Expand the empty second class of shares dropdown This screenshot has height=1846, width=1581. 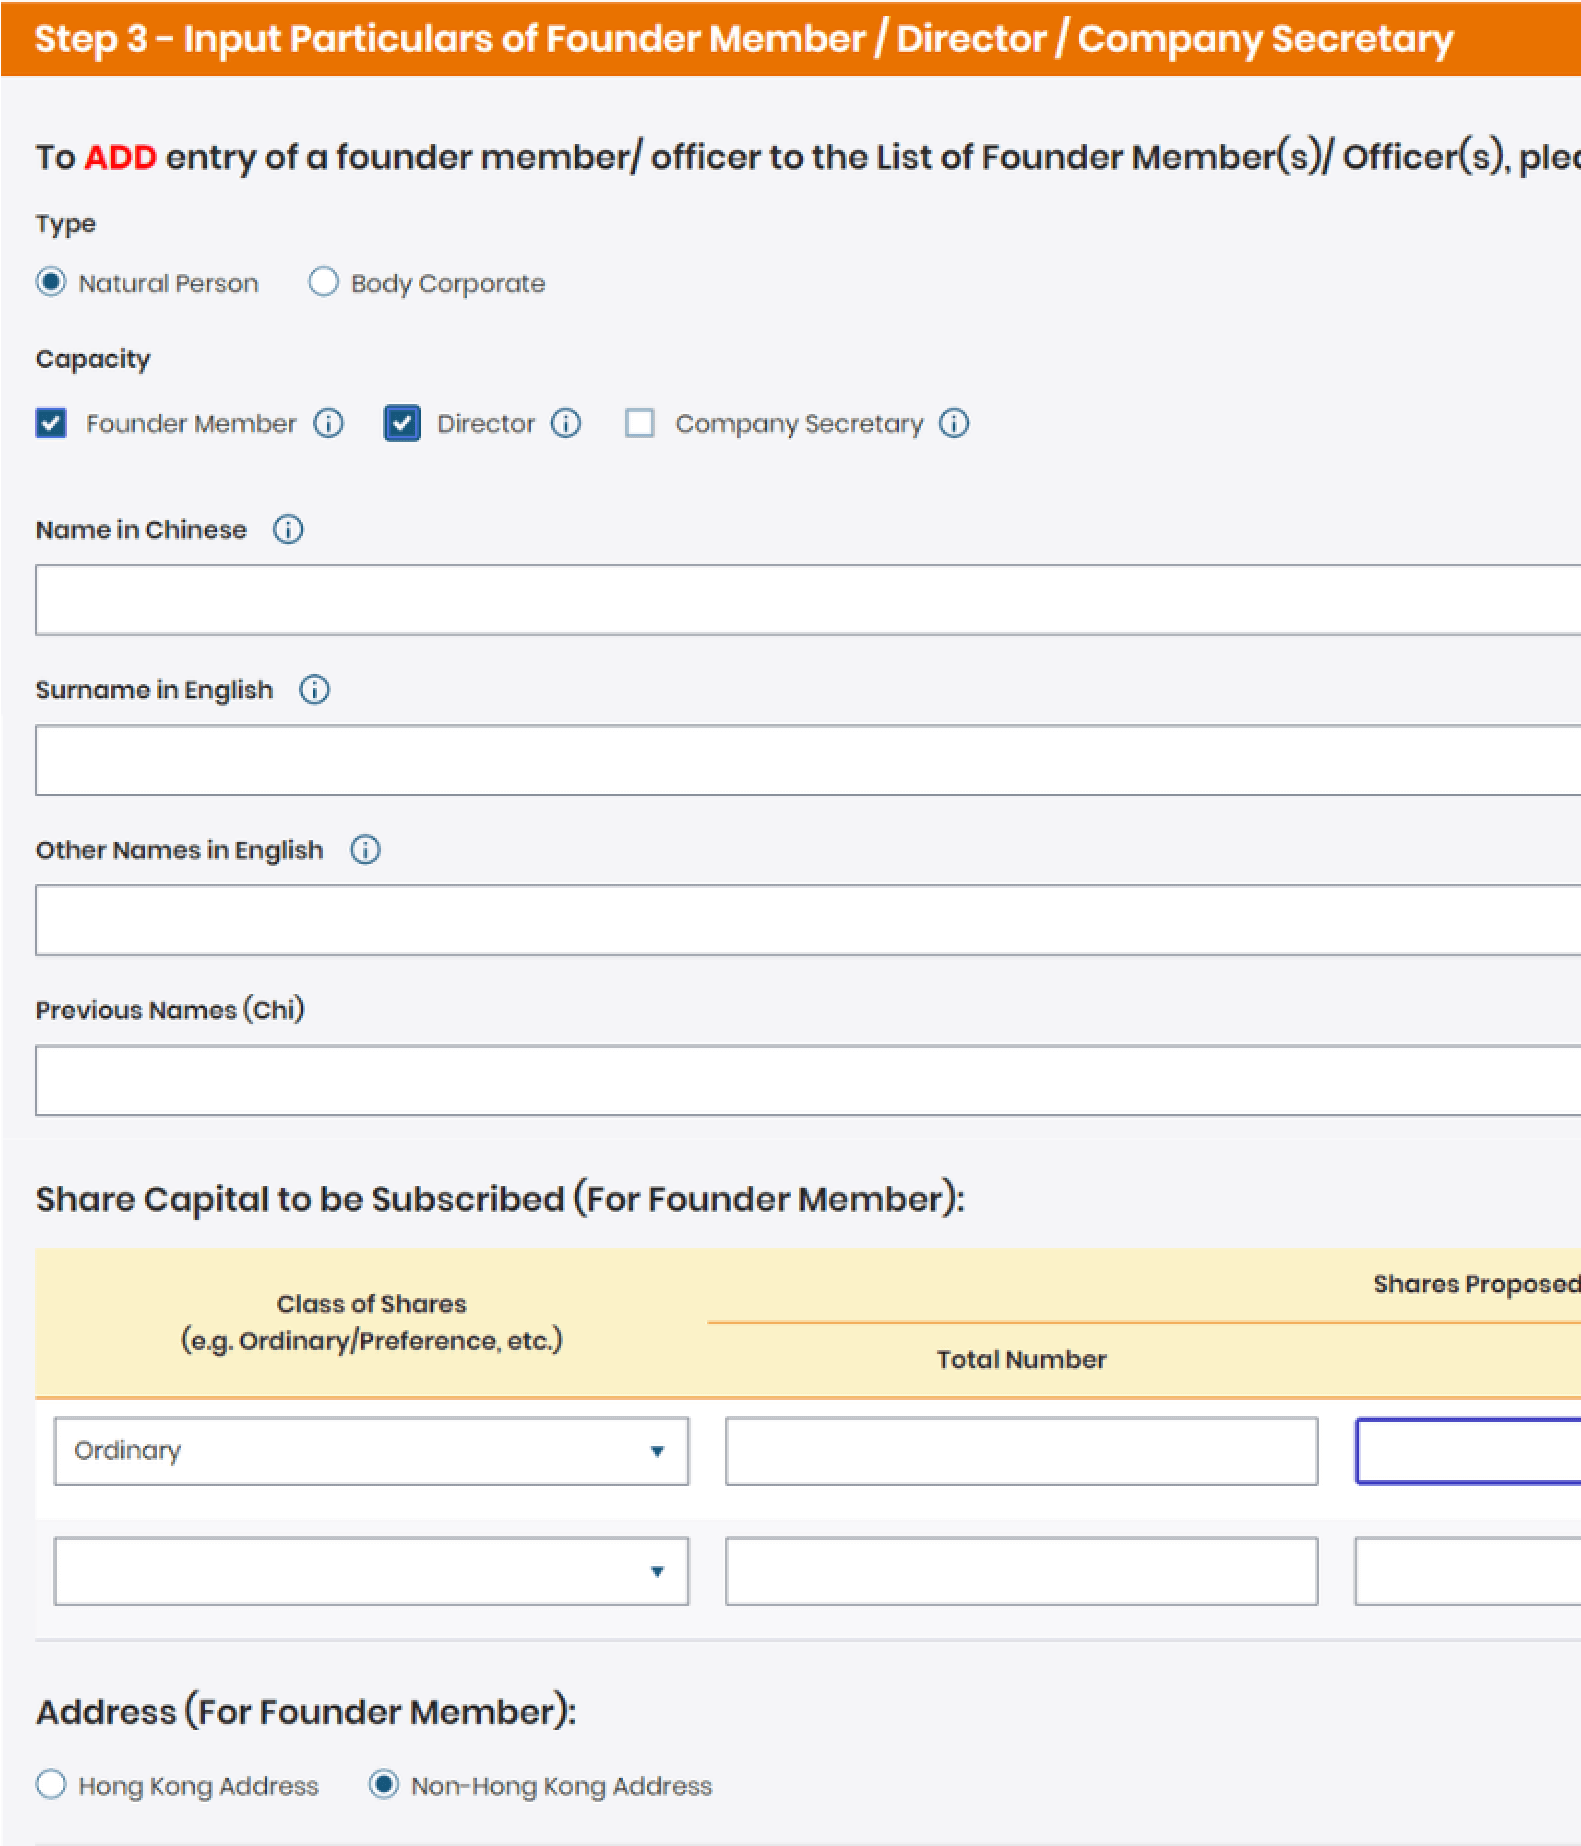pyautogui.click(x=371, y=1571)
